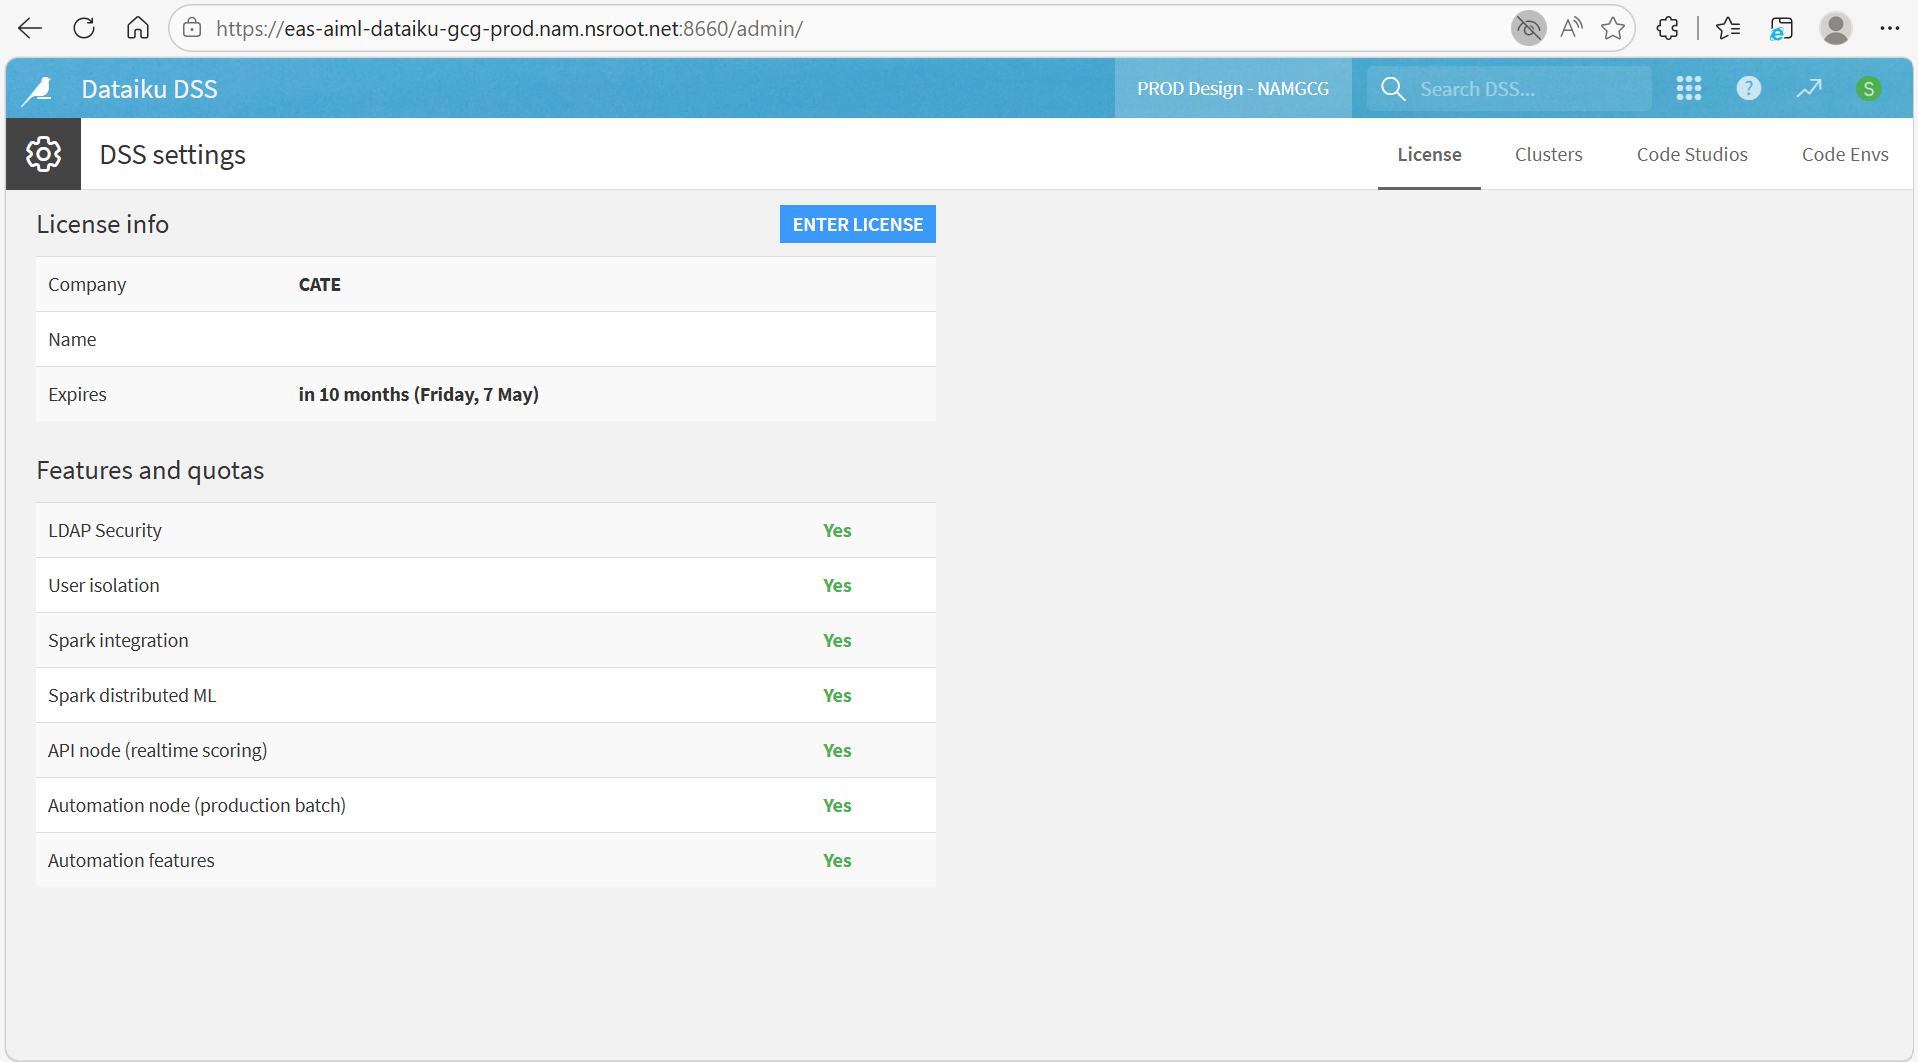Open the applications grid menu
The image size is (1918, 1062).
coord(1689,89)
